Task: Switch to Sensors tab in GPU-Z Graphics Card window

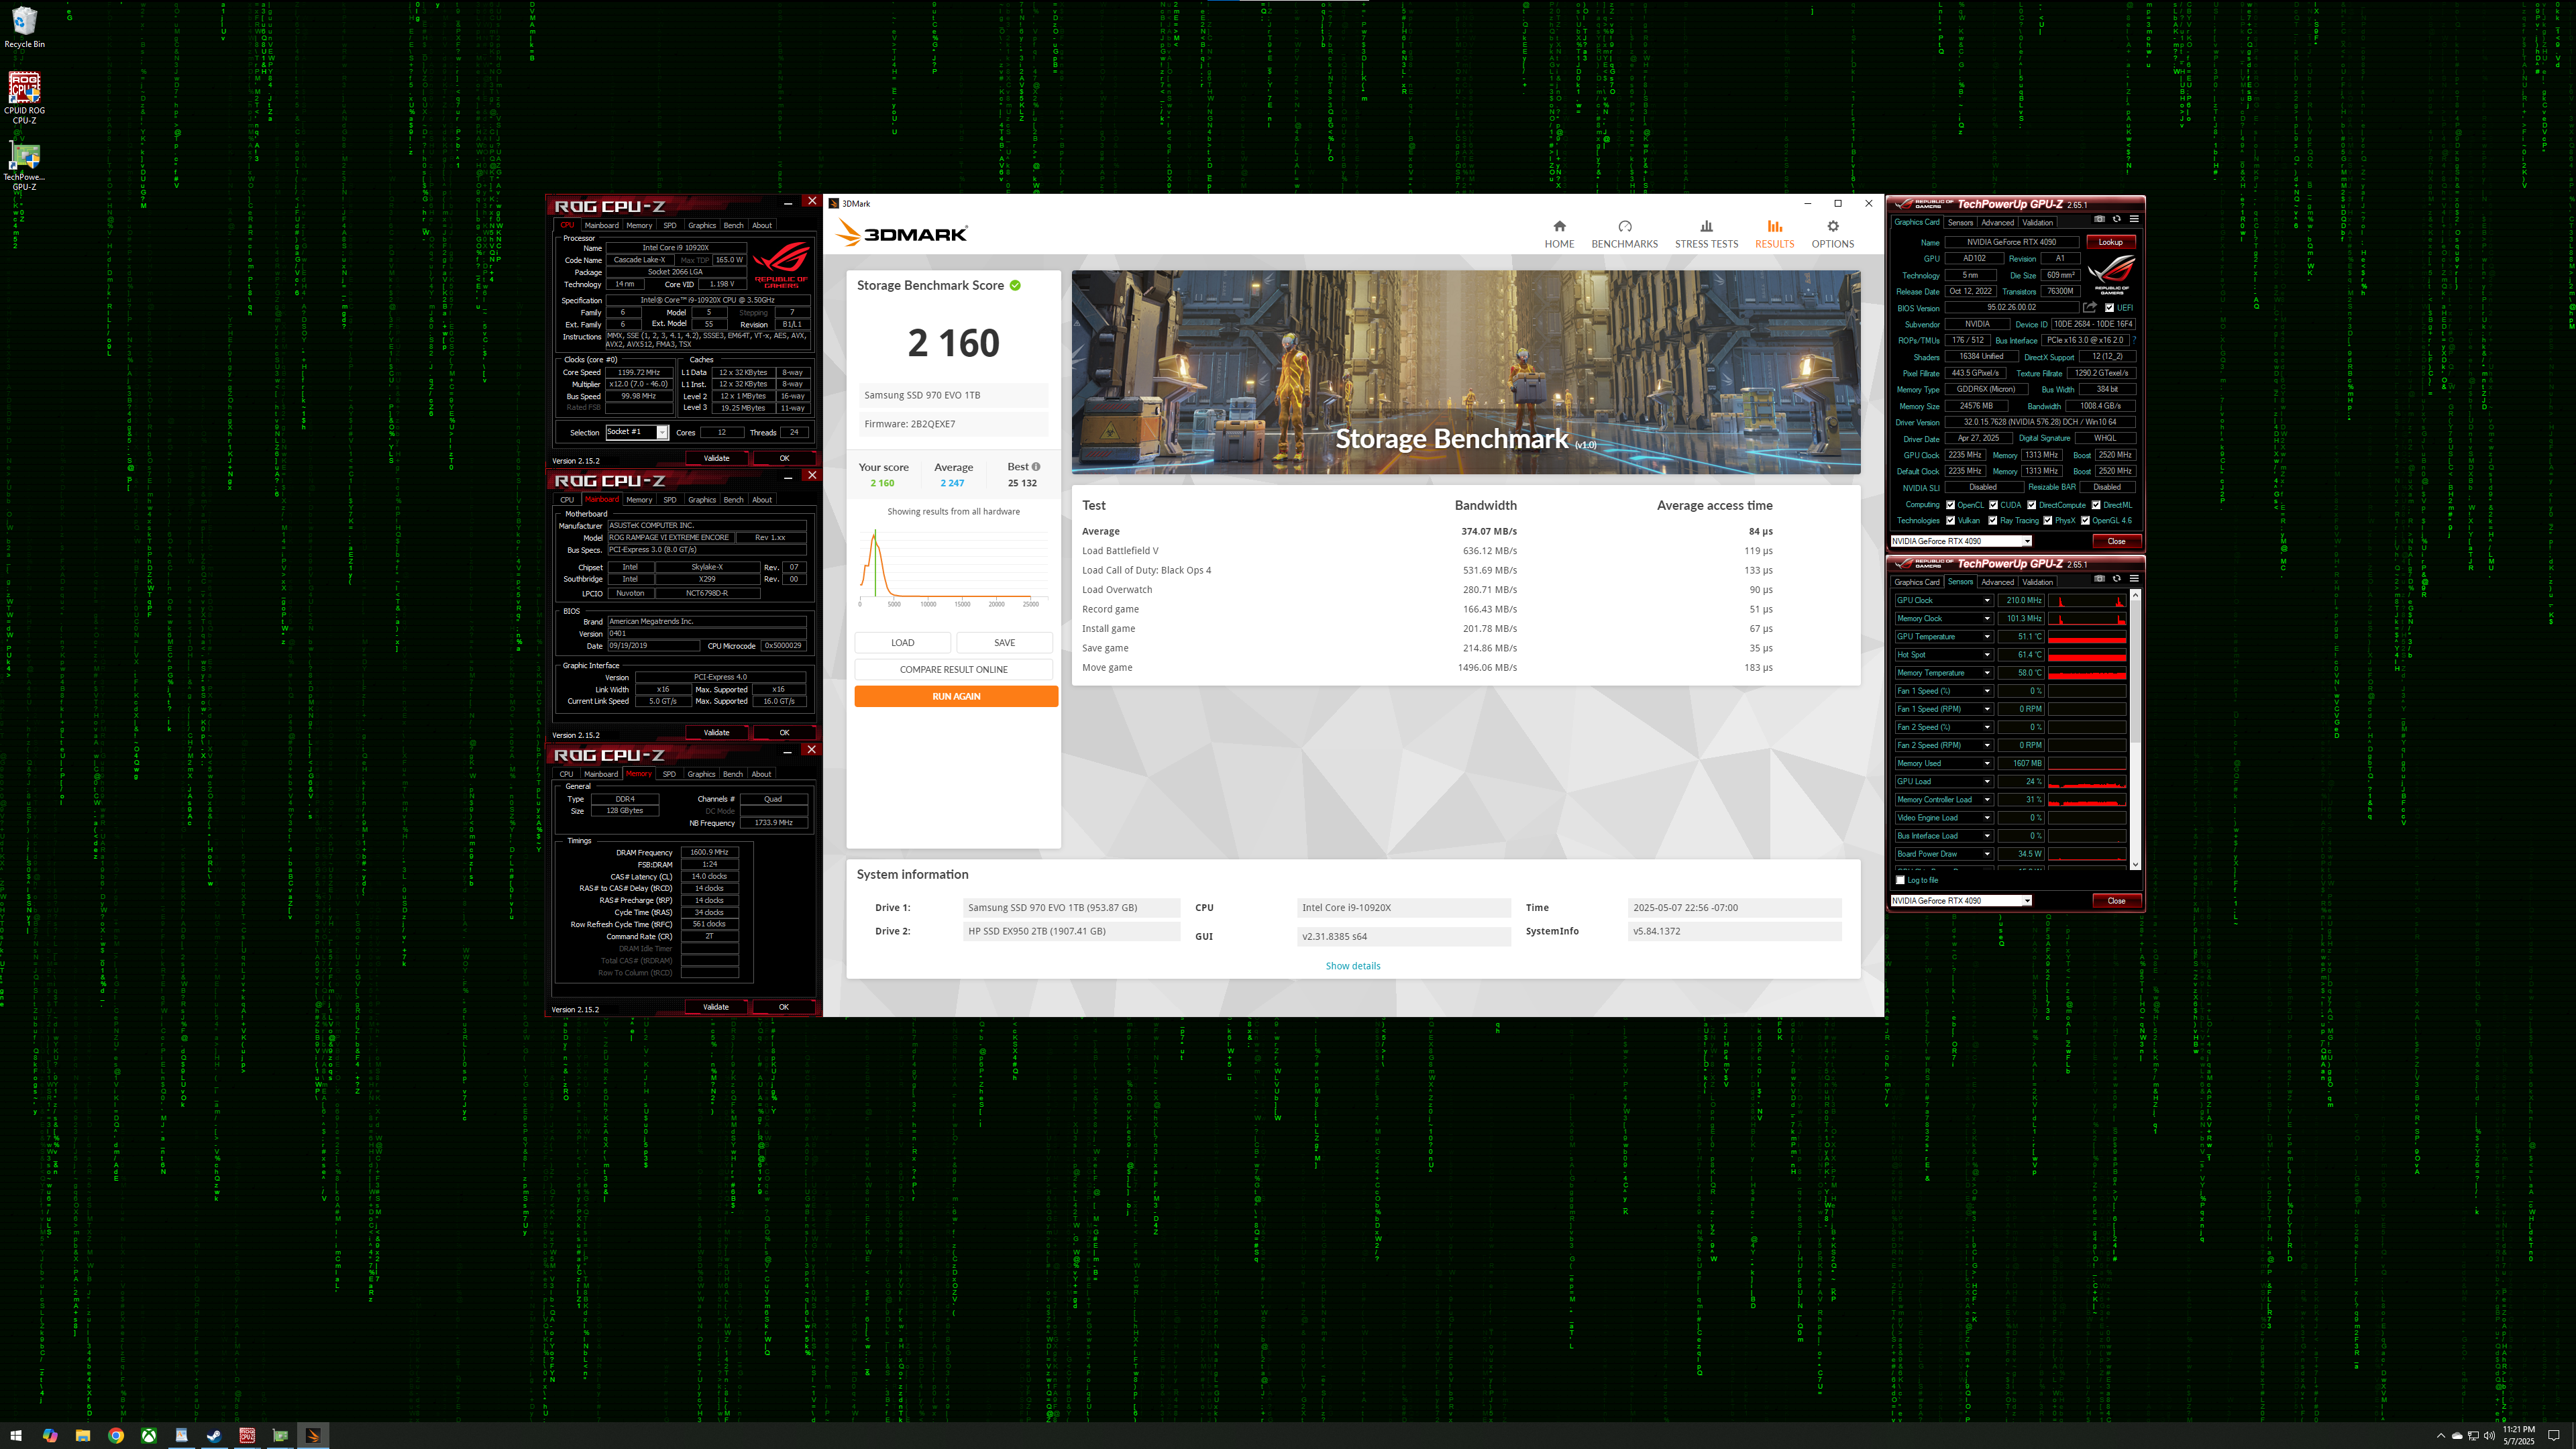Action: pyautogui.click(x=1960, y=222)
